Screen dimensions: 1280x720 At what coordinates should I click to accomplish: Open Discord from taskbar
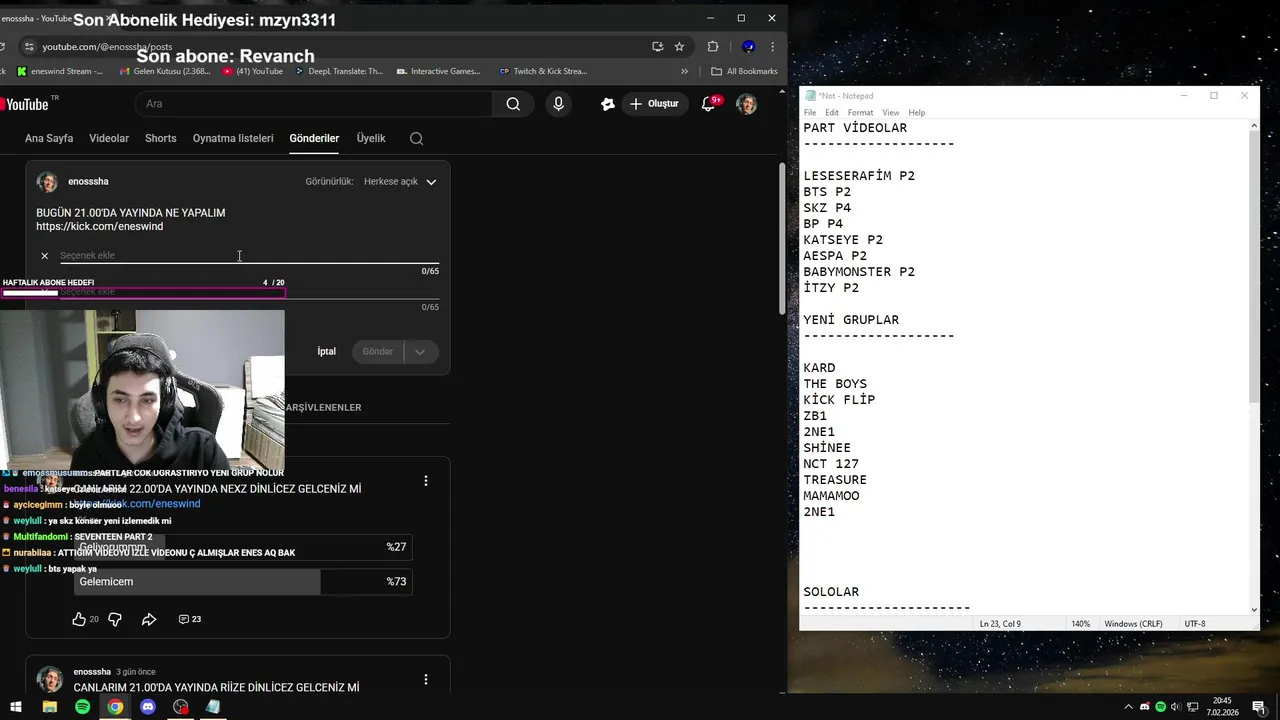click(148, 707)
